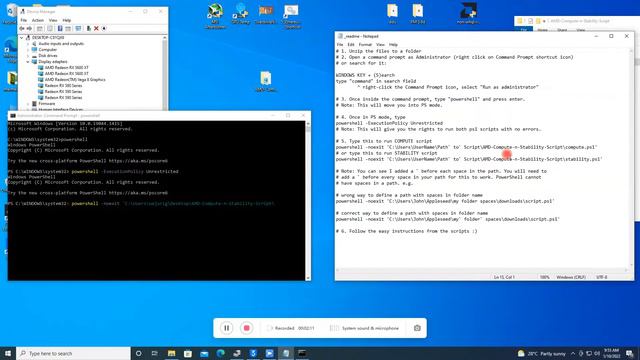Select the file icon in the desktop center
This screenshot has height=360, width=640.
pos(266,82)
